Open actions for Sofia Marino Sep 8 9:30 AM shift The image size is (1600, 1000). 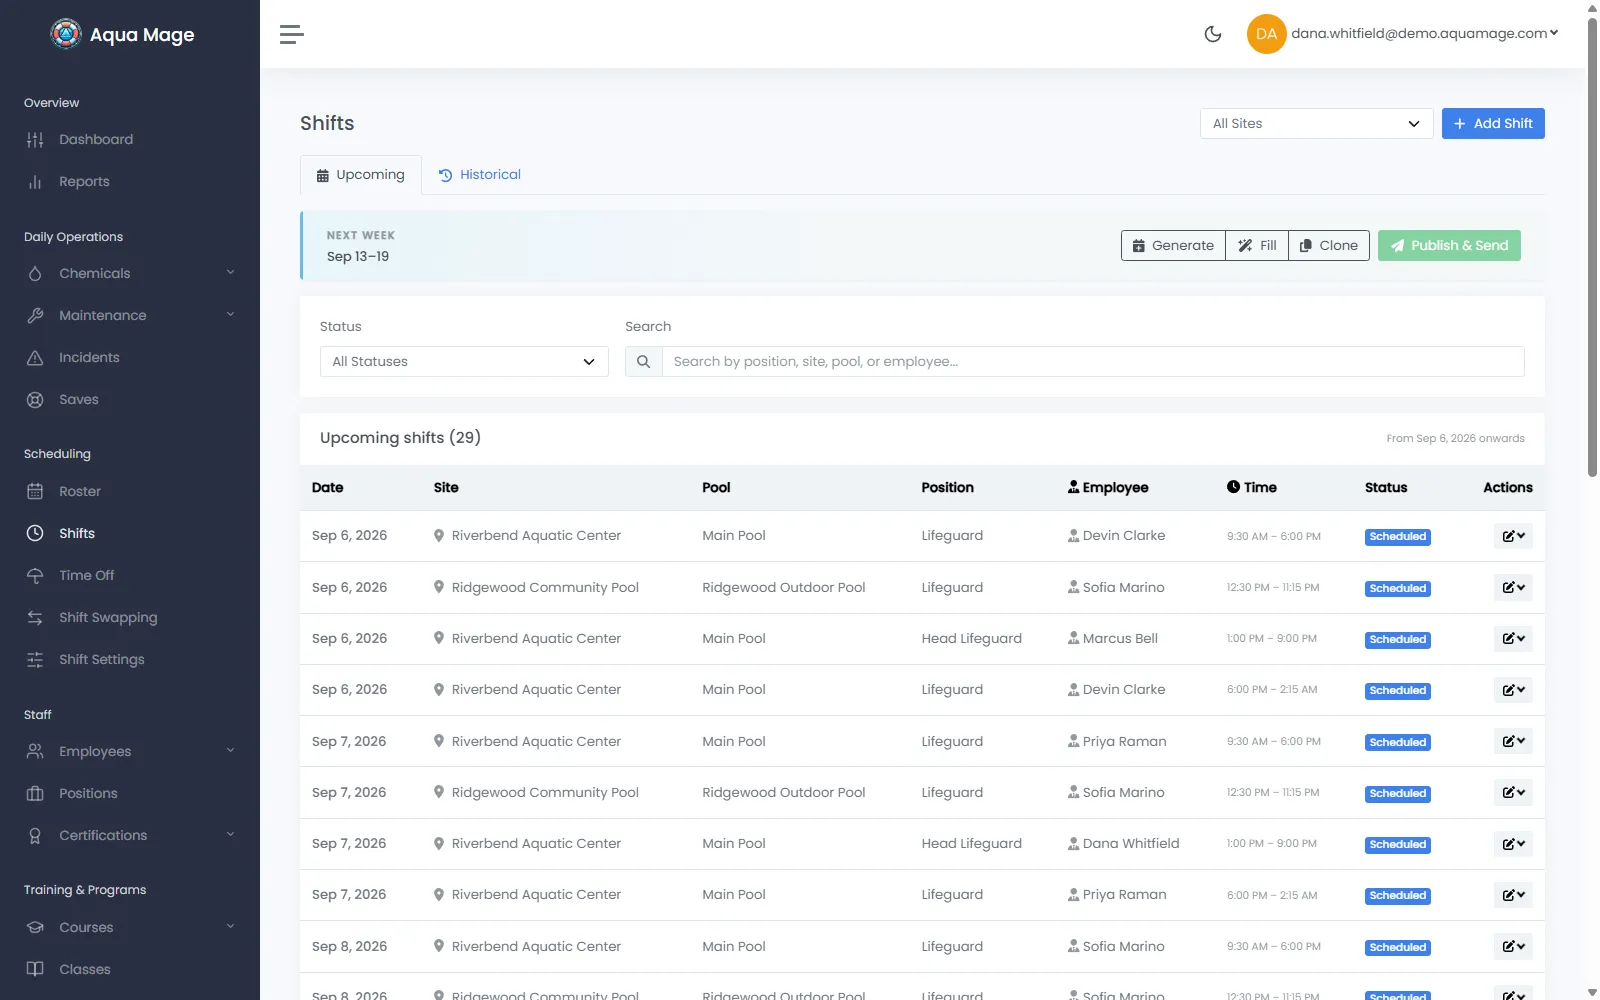coord(1513,947)
